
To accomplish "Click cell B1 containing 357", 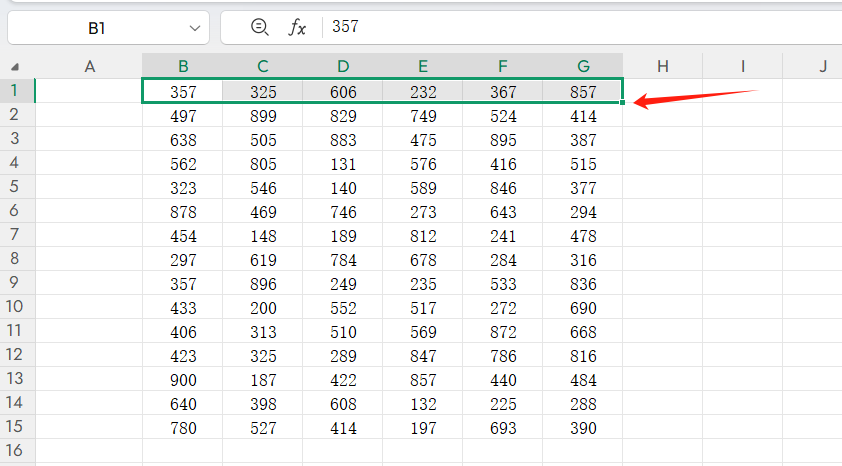I will tap(183, 91).
